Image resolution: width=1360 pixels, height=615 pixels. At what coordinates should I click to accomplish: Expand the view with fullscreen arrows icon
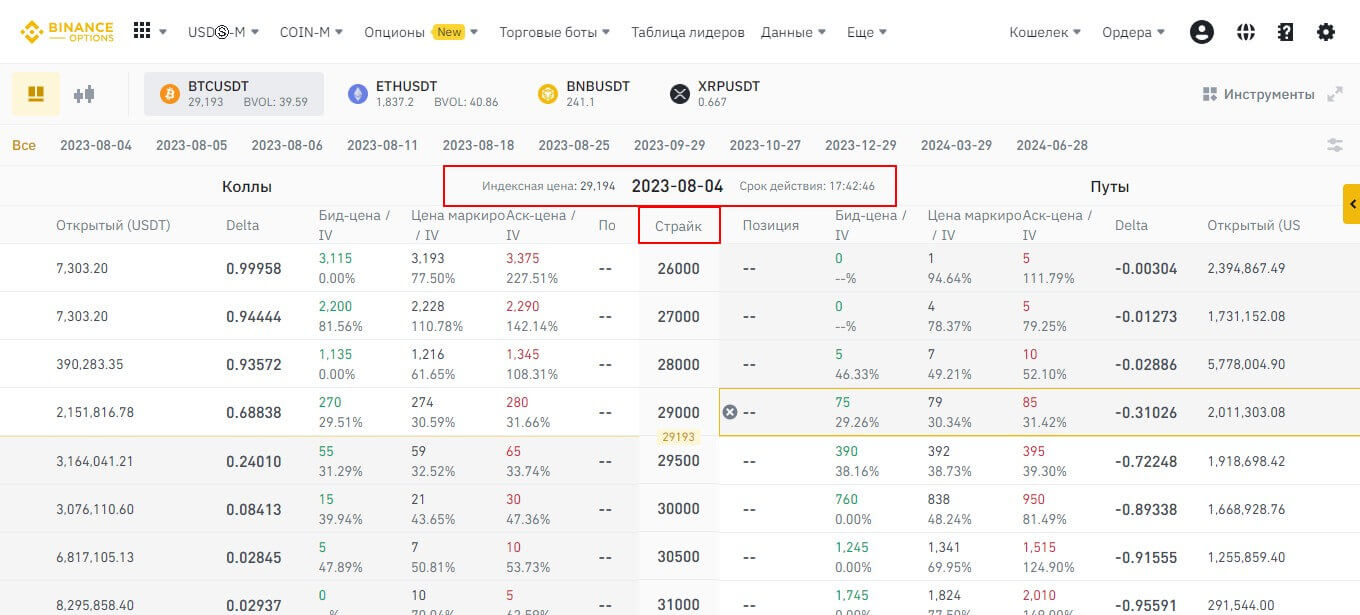[x=1335, y=94]
